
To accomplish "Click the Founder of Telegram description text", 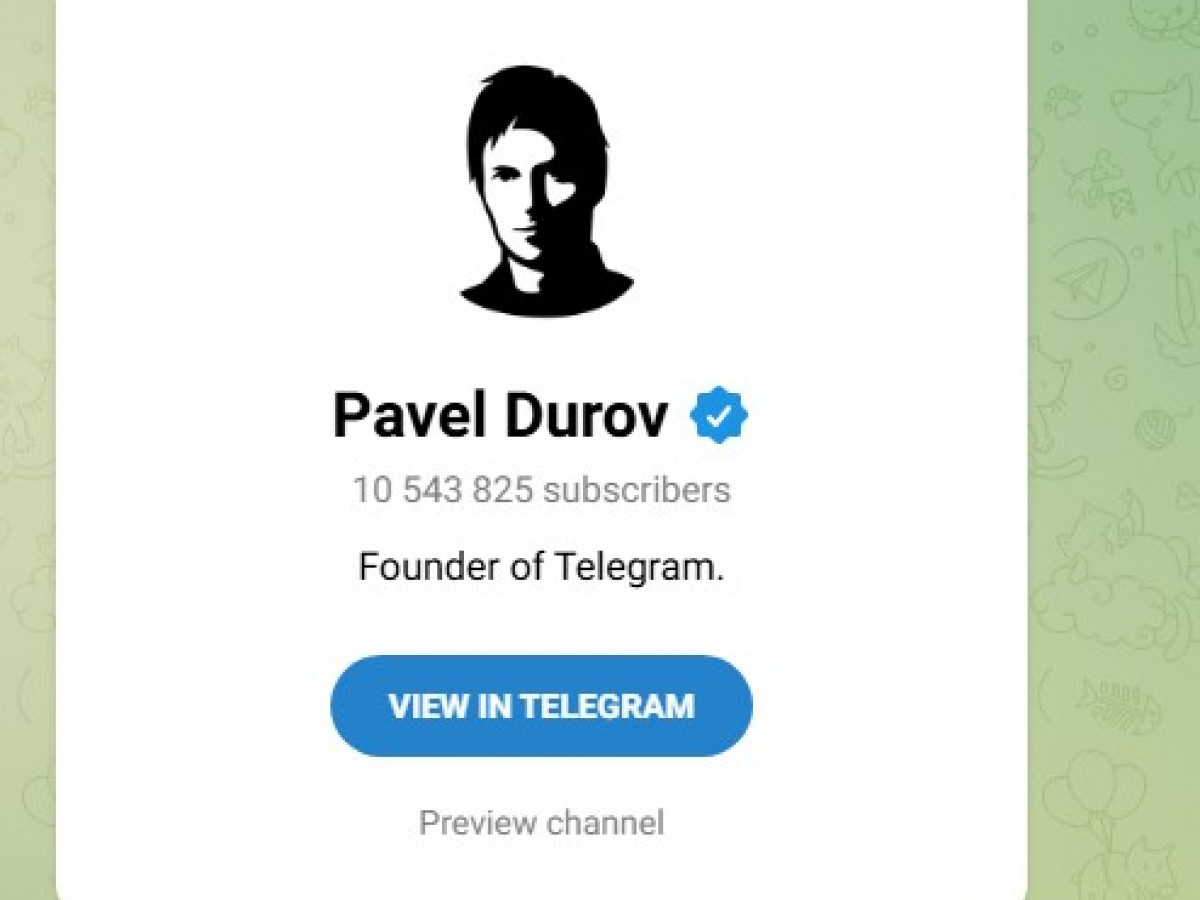I will click(x=541, y=568).
